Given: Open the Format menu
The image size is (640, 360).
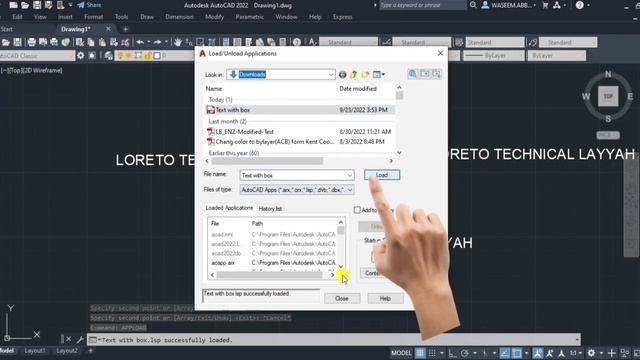Looking at the screenshot, I should (x=93, y=17).
